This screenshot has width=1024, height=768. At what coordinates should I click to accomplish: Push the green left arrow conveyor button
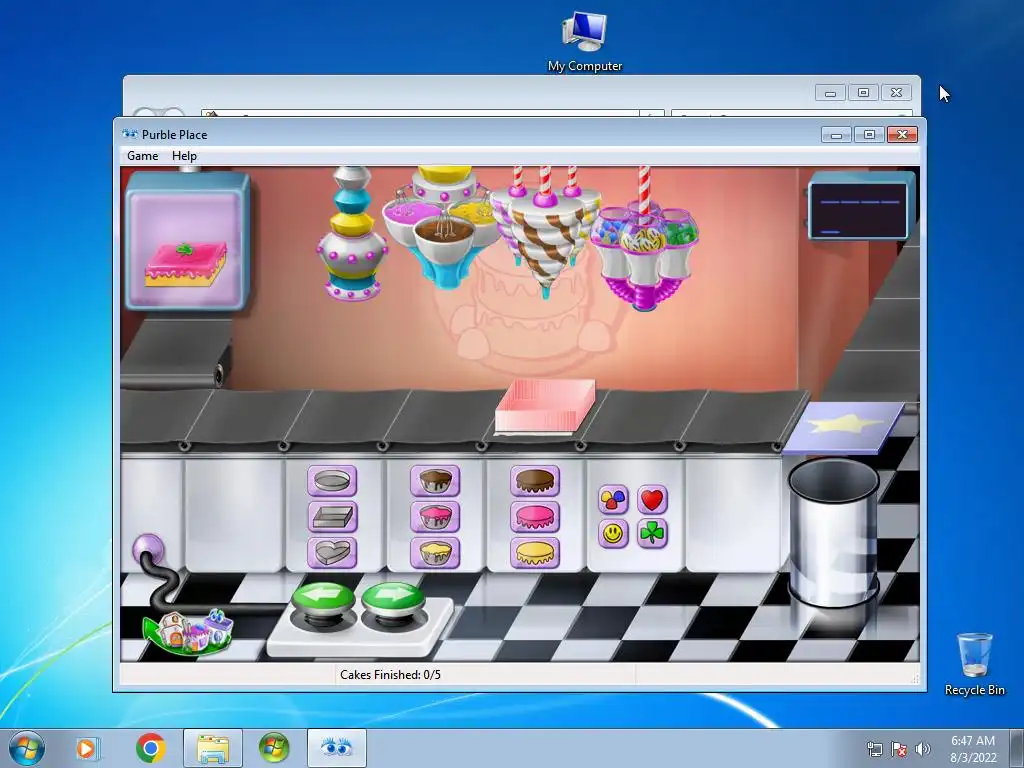click(323, 602)
